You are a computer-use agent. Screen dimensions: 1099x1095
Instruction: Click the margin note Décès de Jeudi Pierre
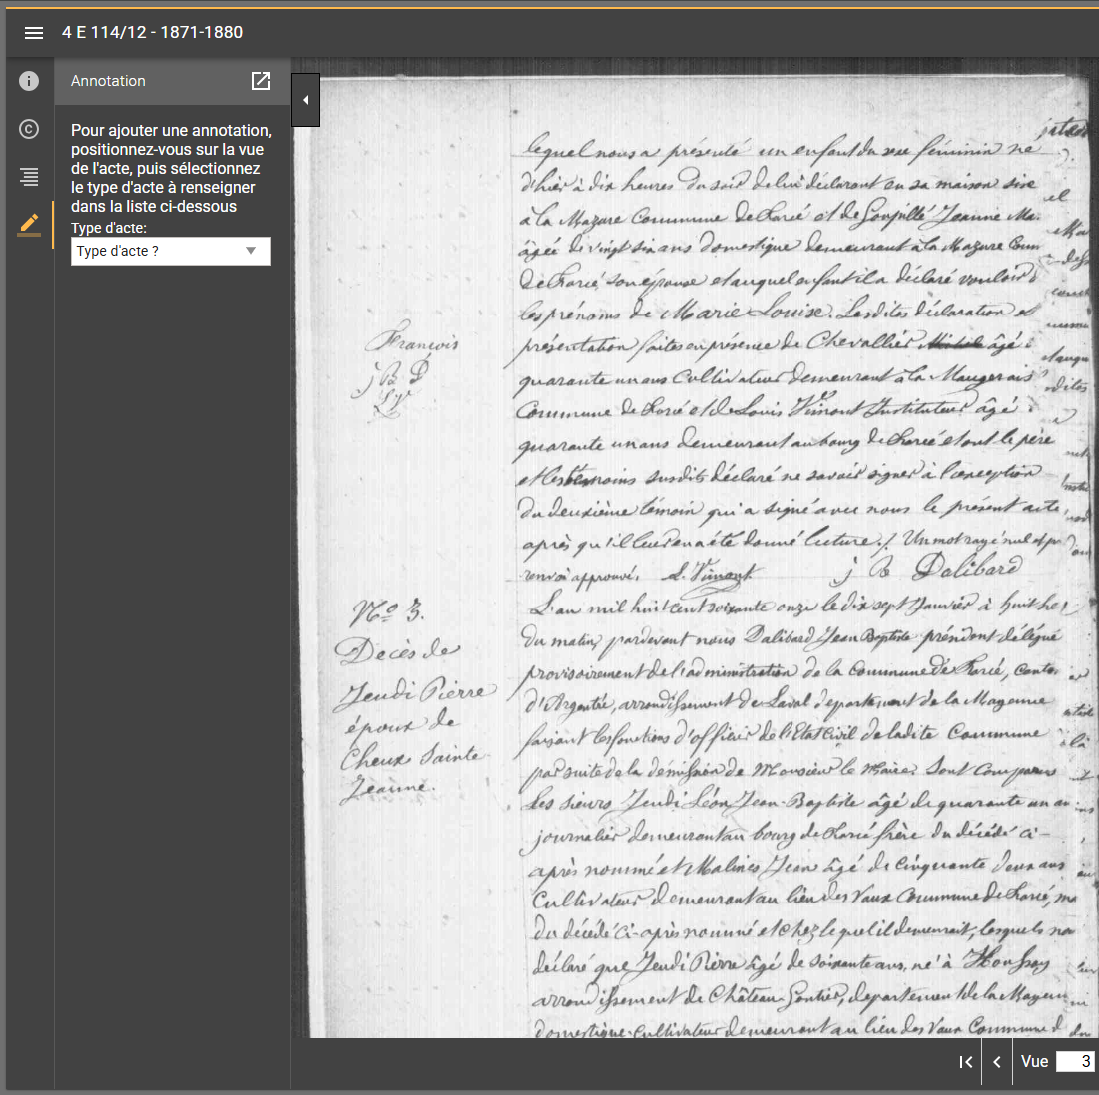tap(410, 700)
